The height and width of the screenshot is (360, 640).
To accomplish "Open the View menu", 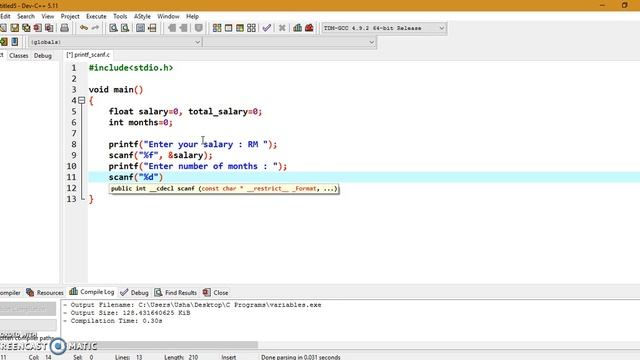I will (x=47, y=16).
